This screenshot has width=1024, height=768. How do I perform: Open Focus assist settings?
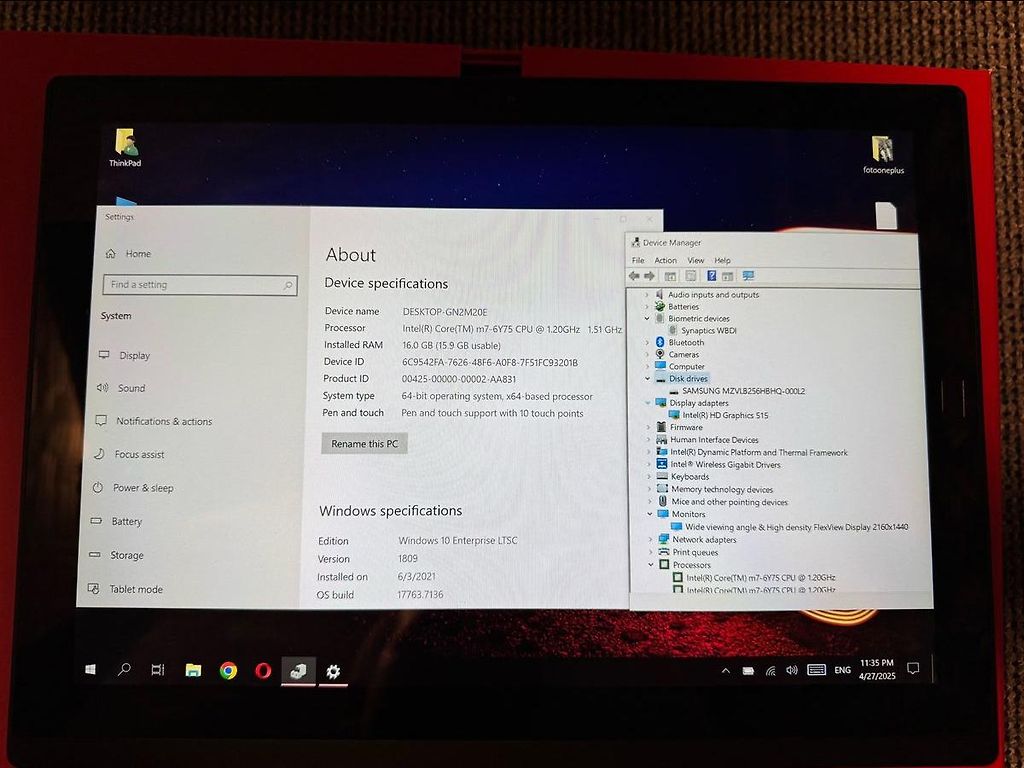tap(129, 454)
